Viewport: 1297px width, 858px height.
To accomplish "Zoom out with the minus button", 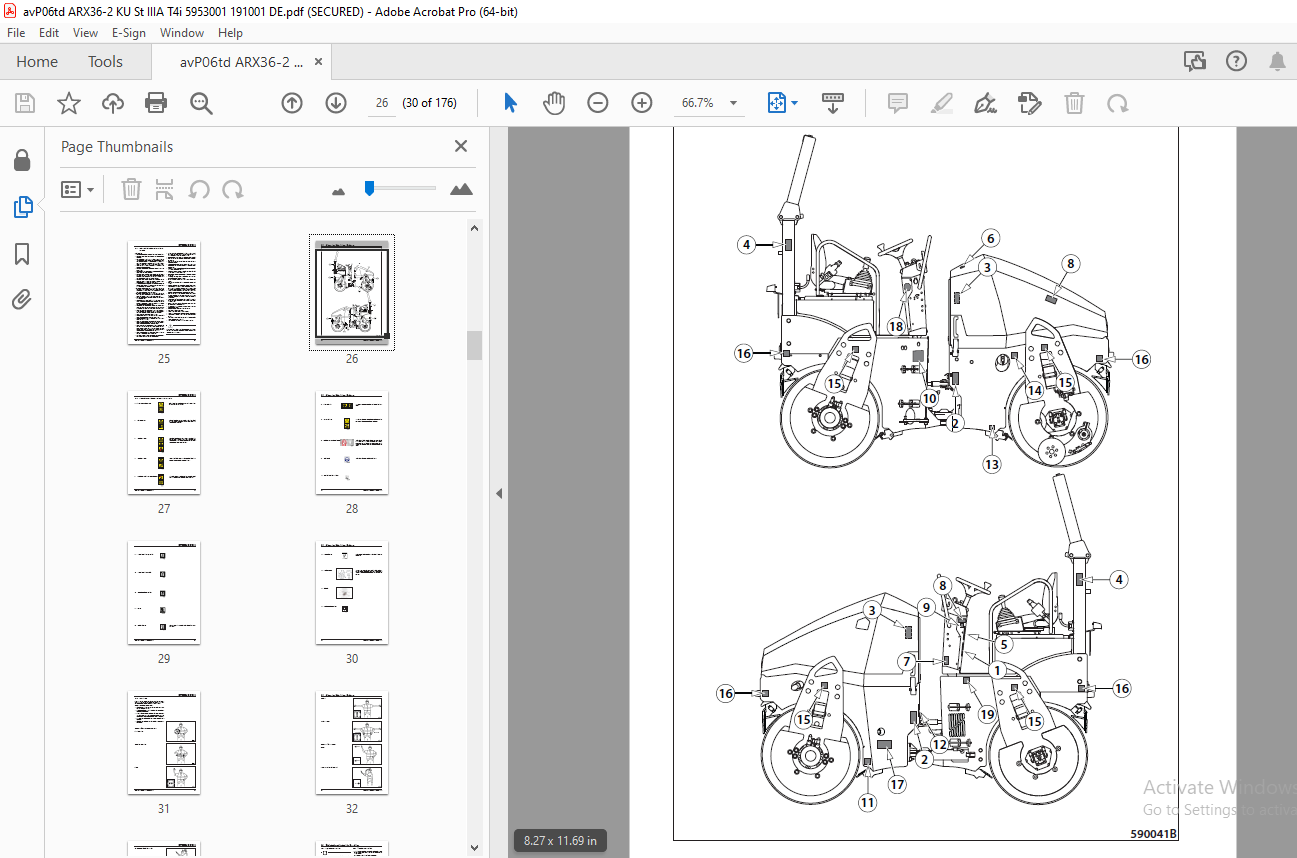I will click(598, 103).
